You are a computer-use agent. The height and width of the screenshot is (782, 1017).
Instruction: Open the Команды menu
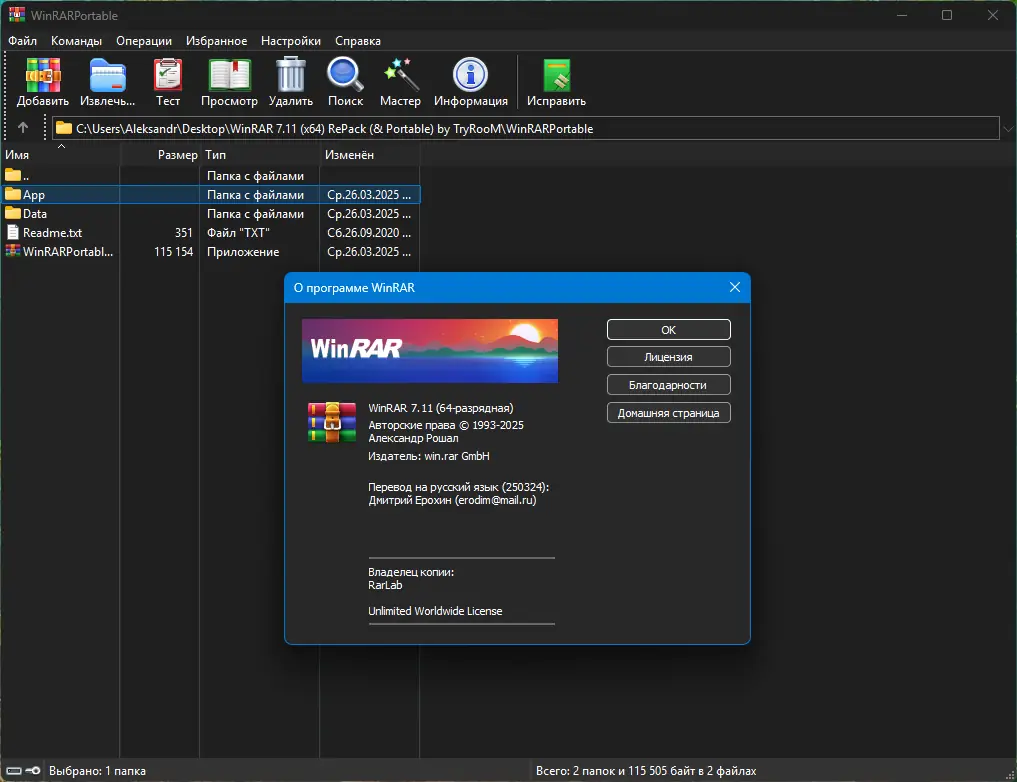click(x=77, y=41)
